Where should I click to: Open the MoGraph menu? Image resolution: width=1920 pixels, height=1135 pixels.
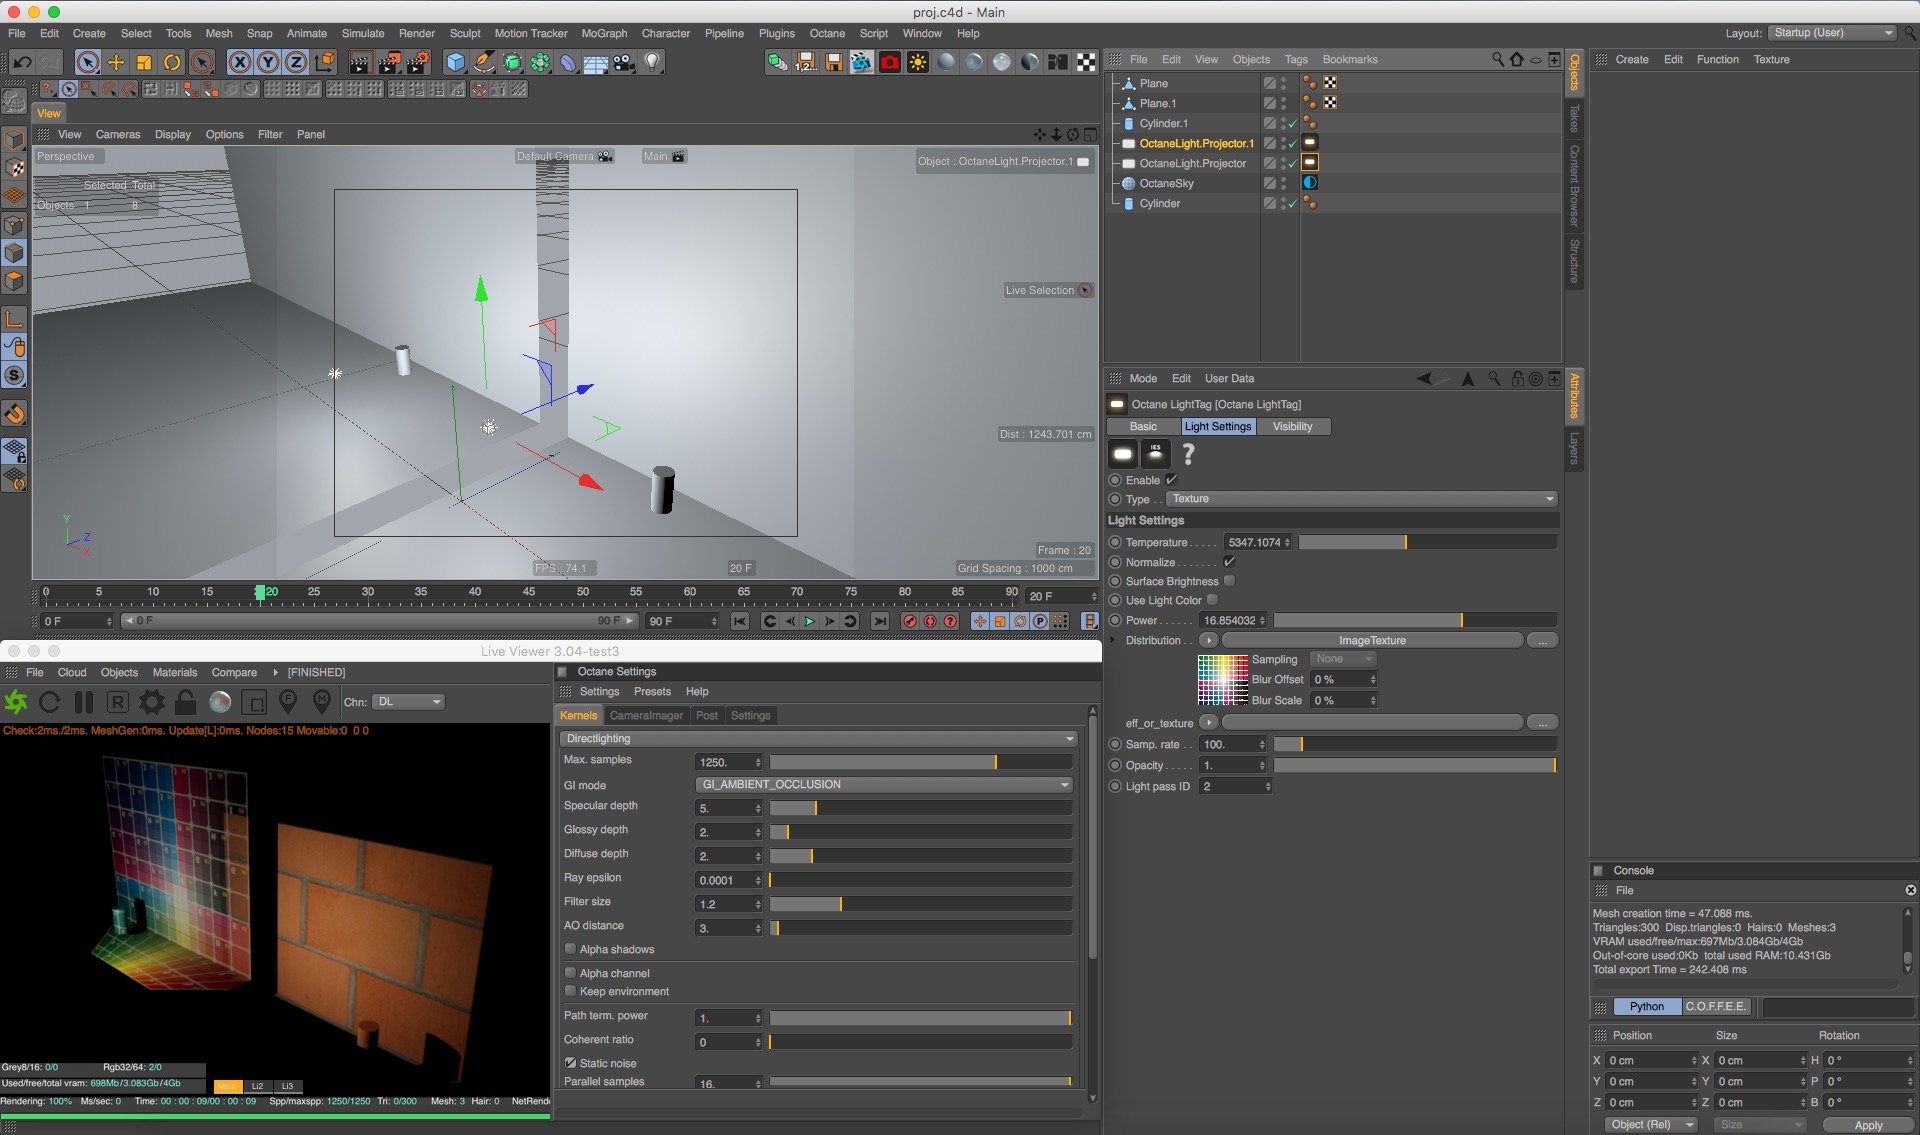click(x=604, y=33)
